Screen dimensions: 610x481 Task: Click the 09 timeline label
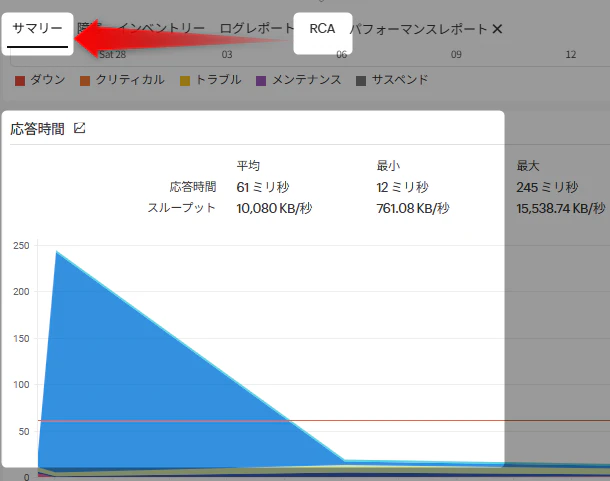(x=456, y=54)
